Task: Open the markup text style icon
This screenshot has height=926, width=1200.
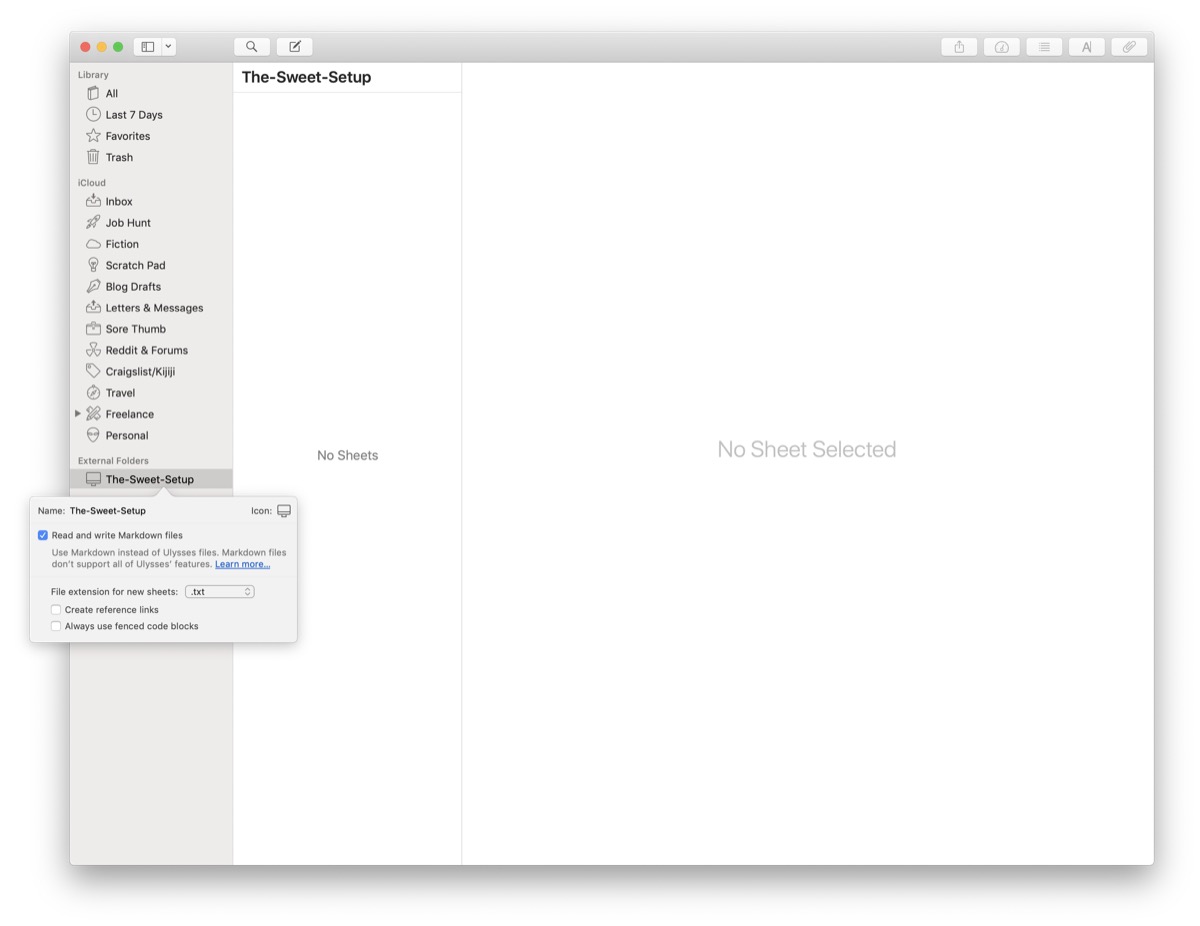Action: (1087, 47)
